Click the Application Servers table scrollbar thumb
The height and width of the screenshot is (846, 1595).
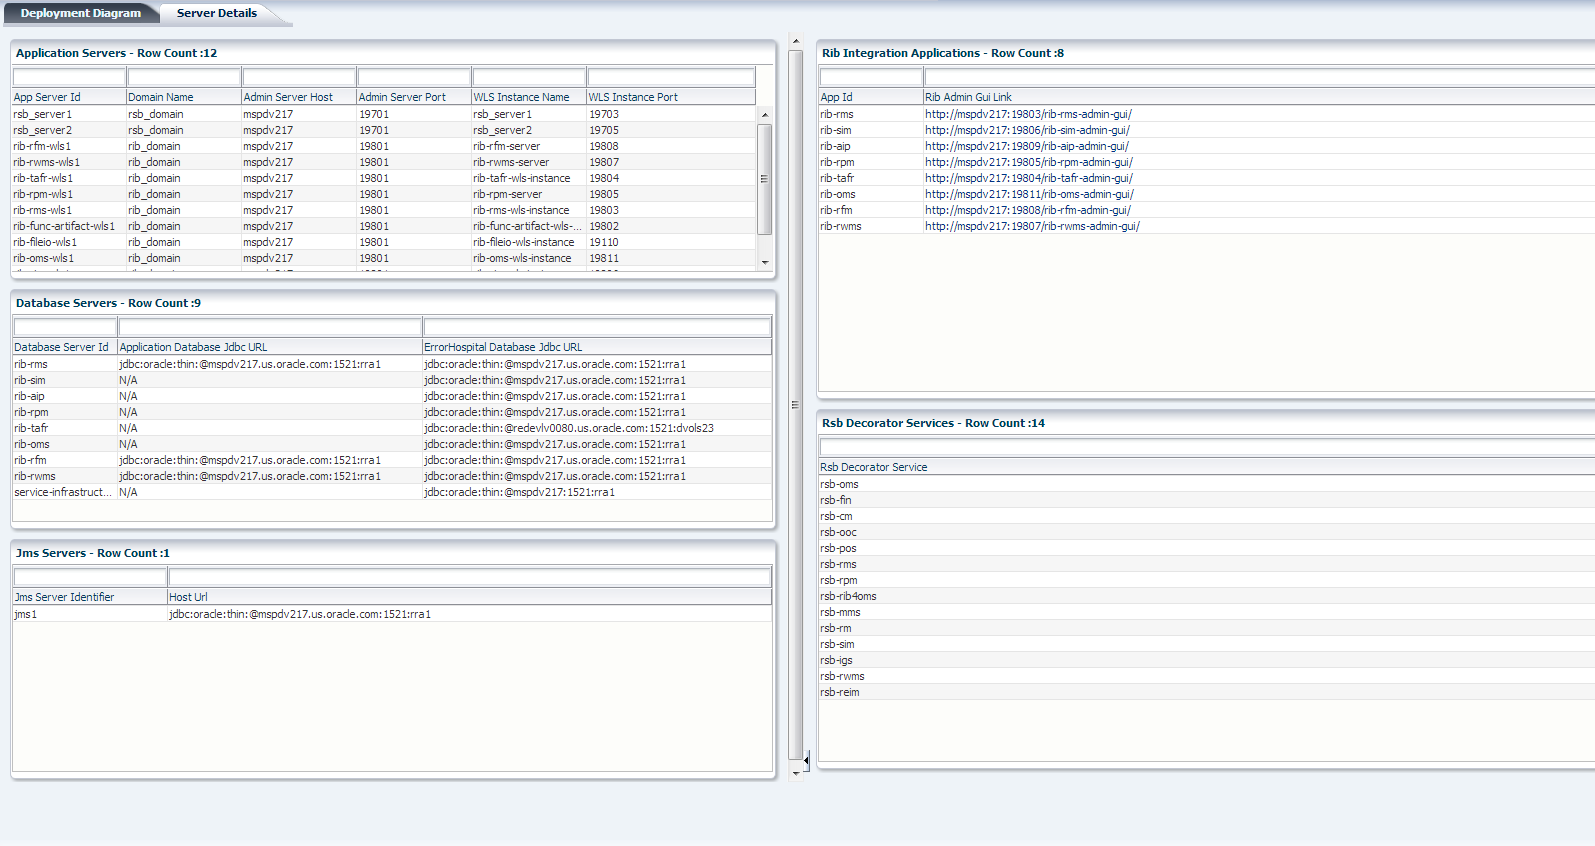point(765,179)
